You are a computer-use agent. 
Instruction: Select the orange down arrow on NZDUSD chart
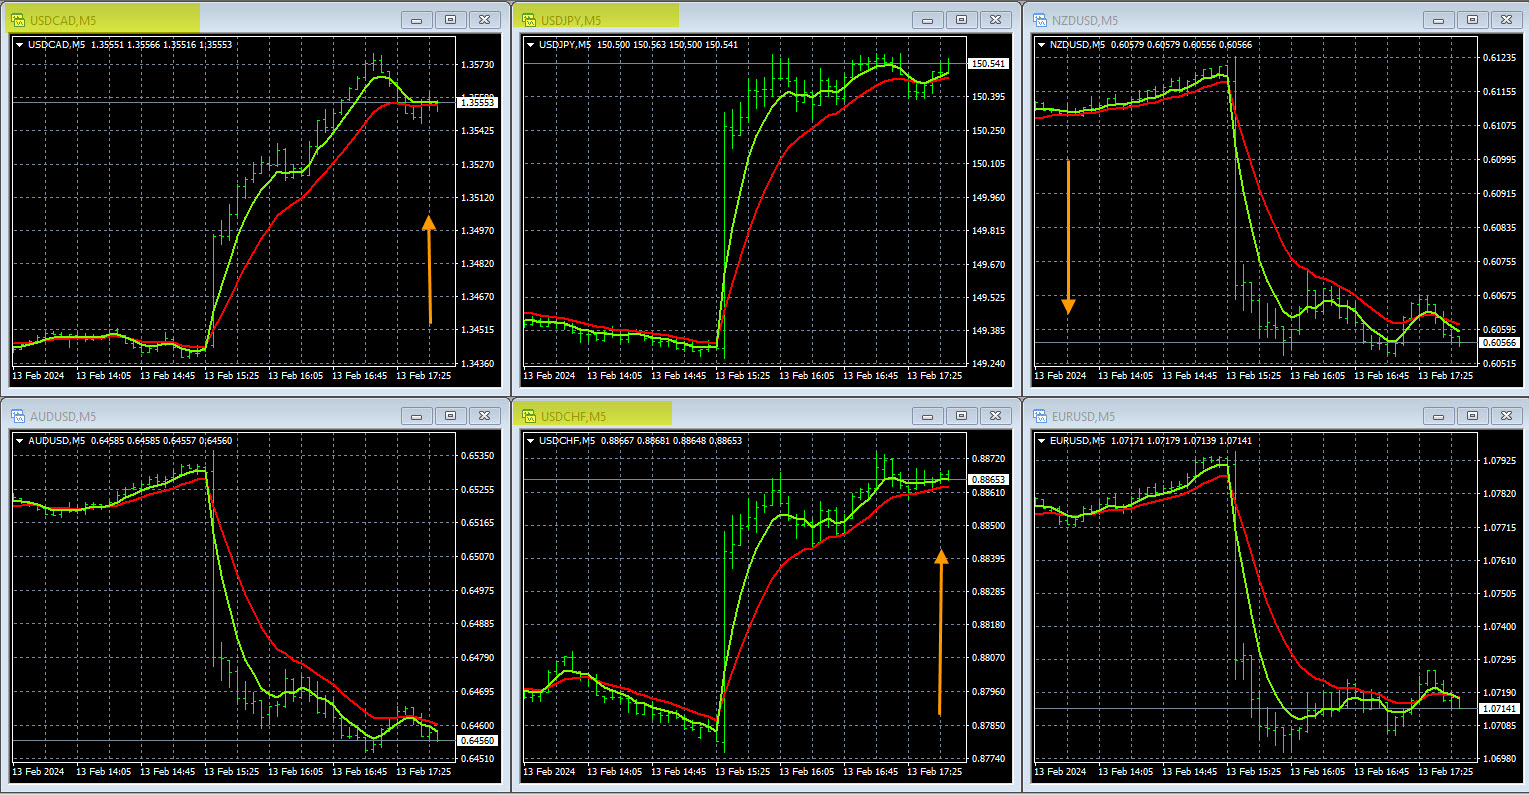pos(1068,237)
